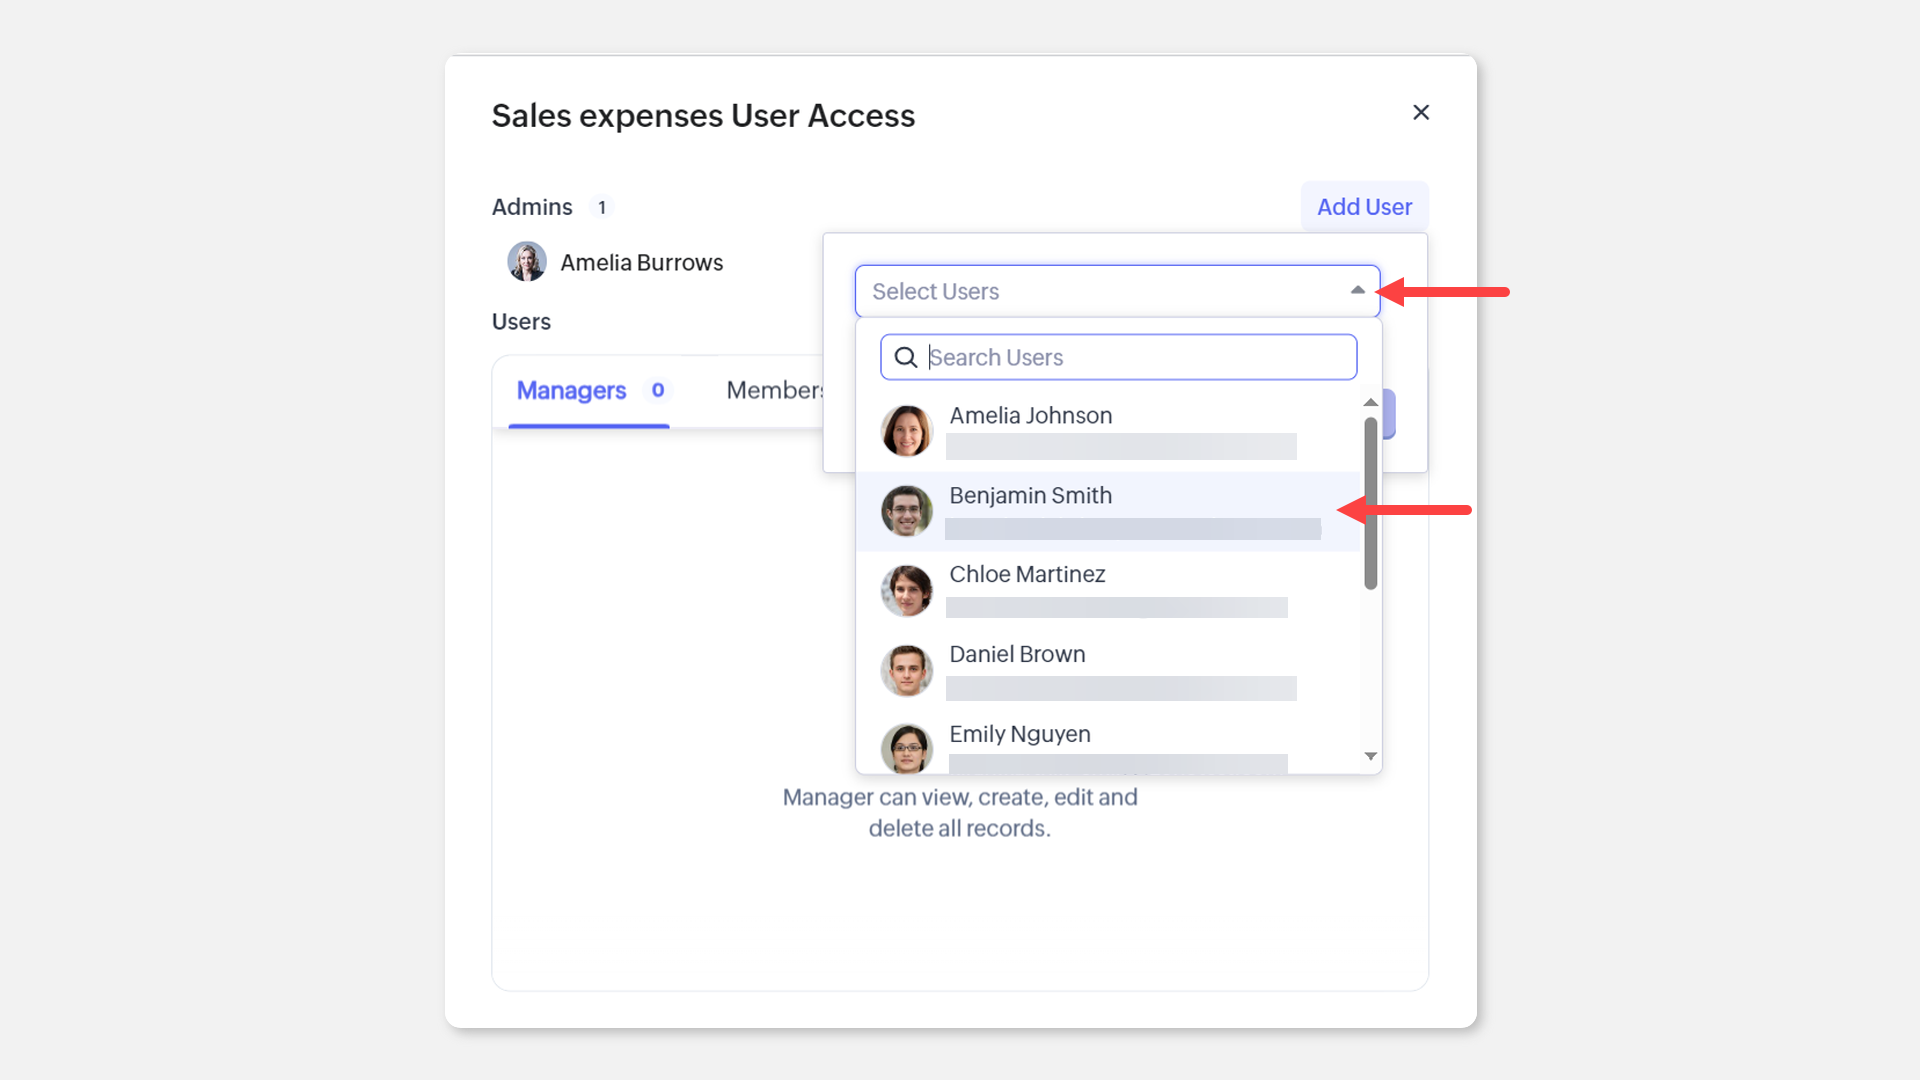Click Amelia Johnson's profile photo

pyautogui.click(x=906, y=431)
